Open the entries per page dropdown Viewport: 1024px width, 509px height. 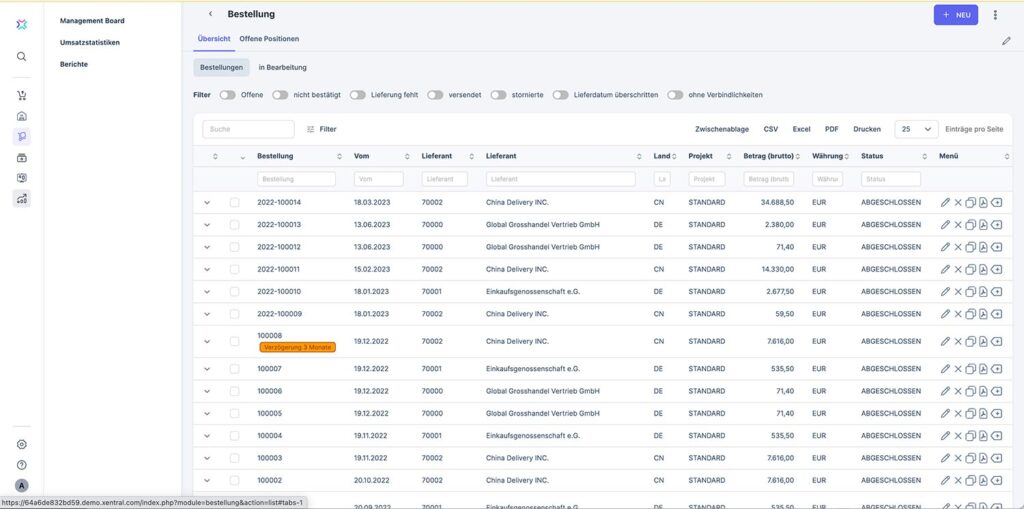coord(916,129)
